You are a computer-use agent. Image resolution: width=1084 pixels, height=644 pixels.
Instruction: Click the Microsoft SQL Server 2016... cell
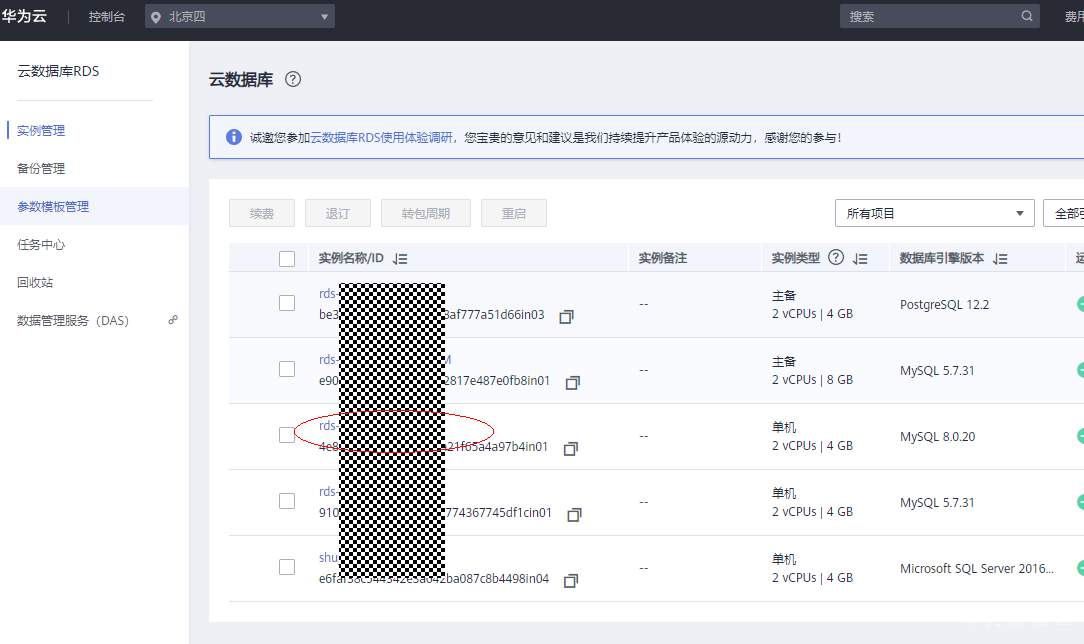tap(977, 569)
